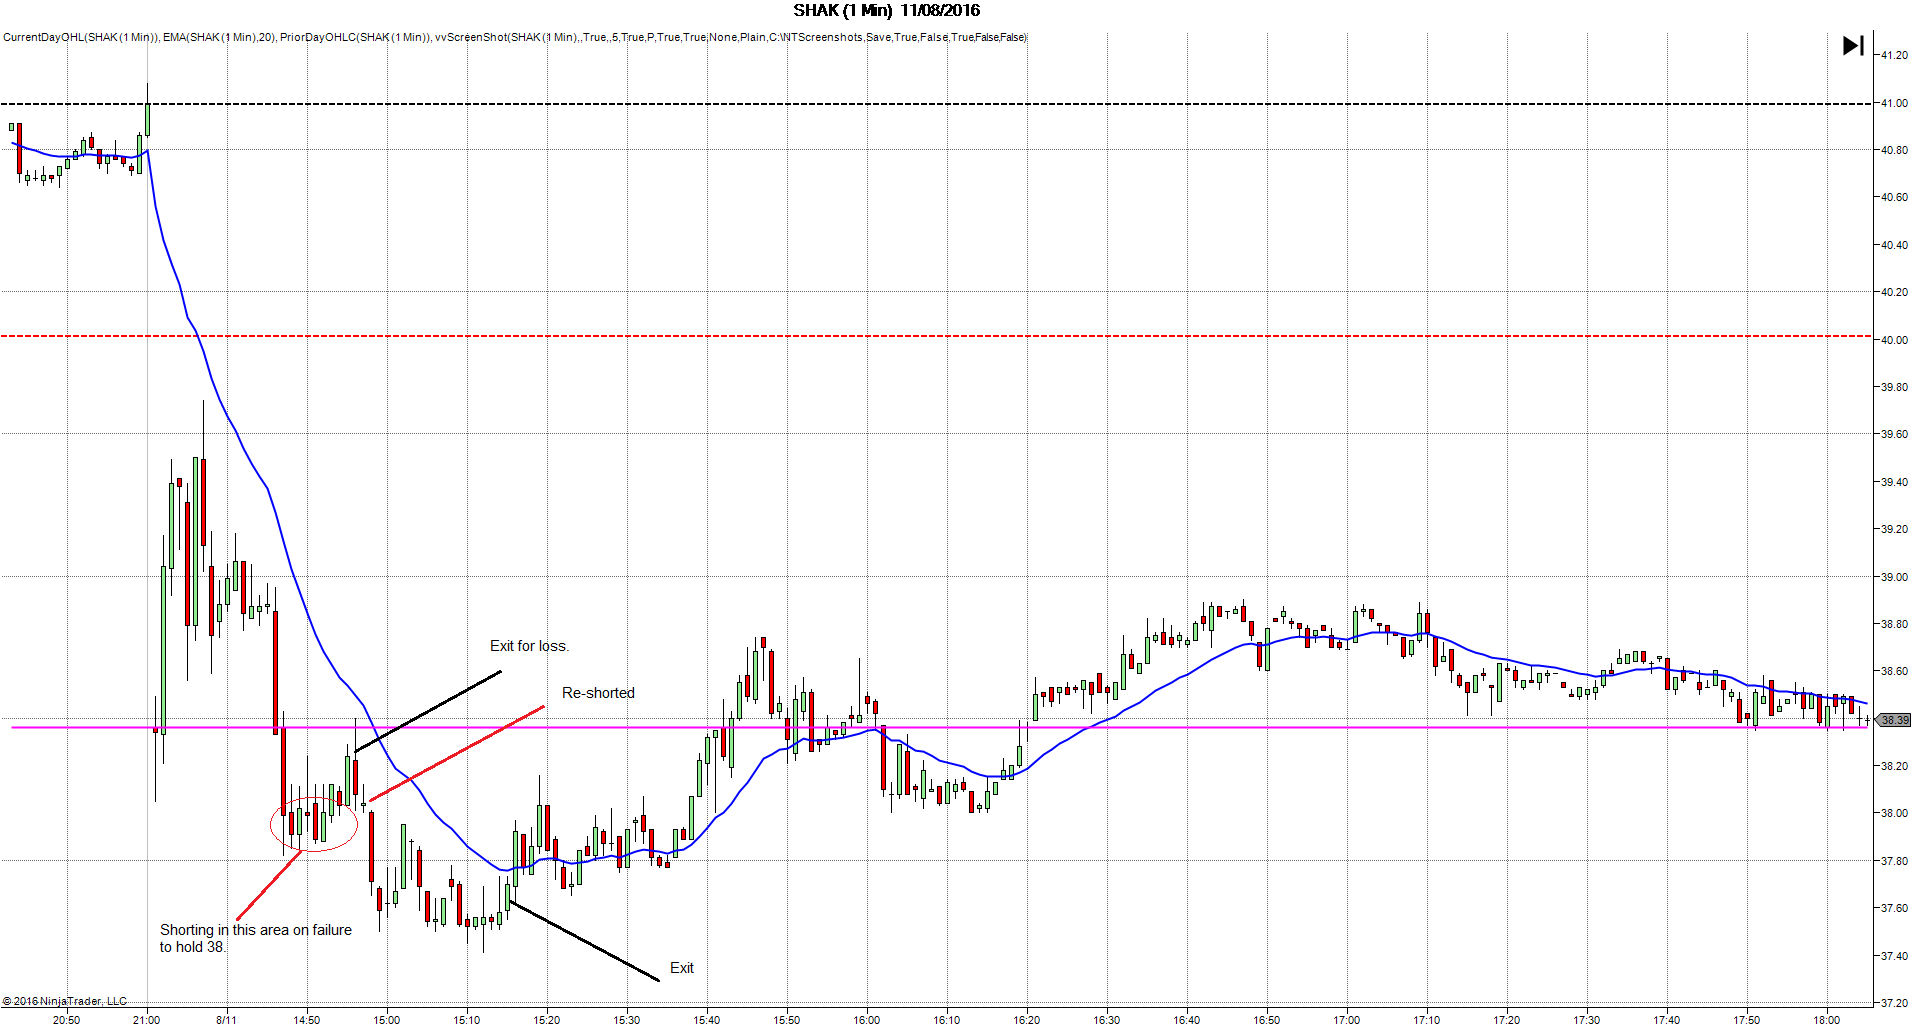The width and height of the screenshot is (1920, 1034).
Task: Click the 16:00 time axis label
Action: pos(867,1020)
